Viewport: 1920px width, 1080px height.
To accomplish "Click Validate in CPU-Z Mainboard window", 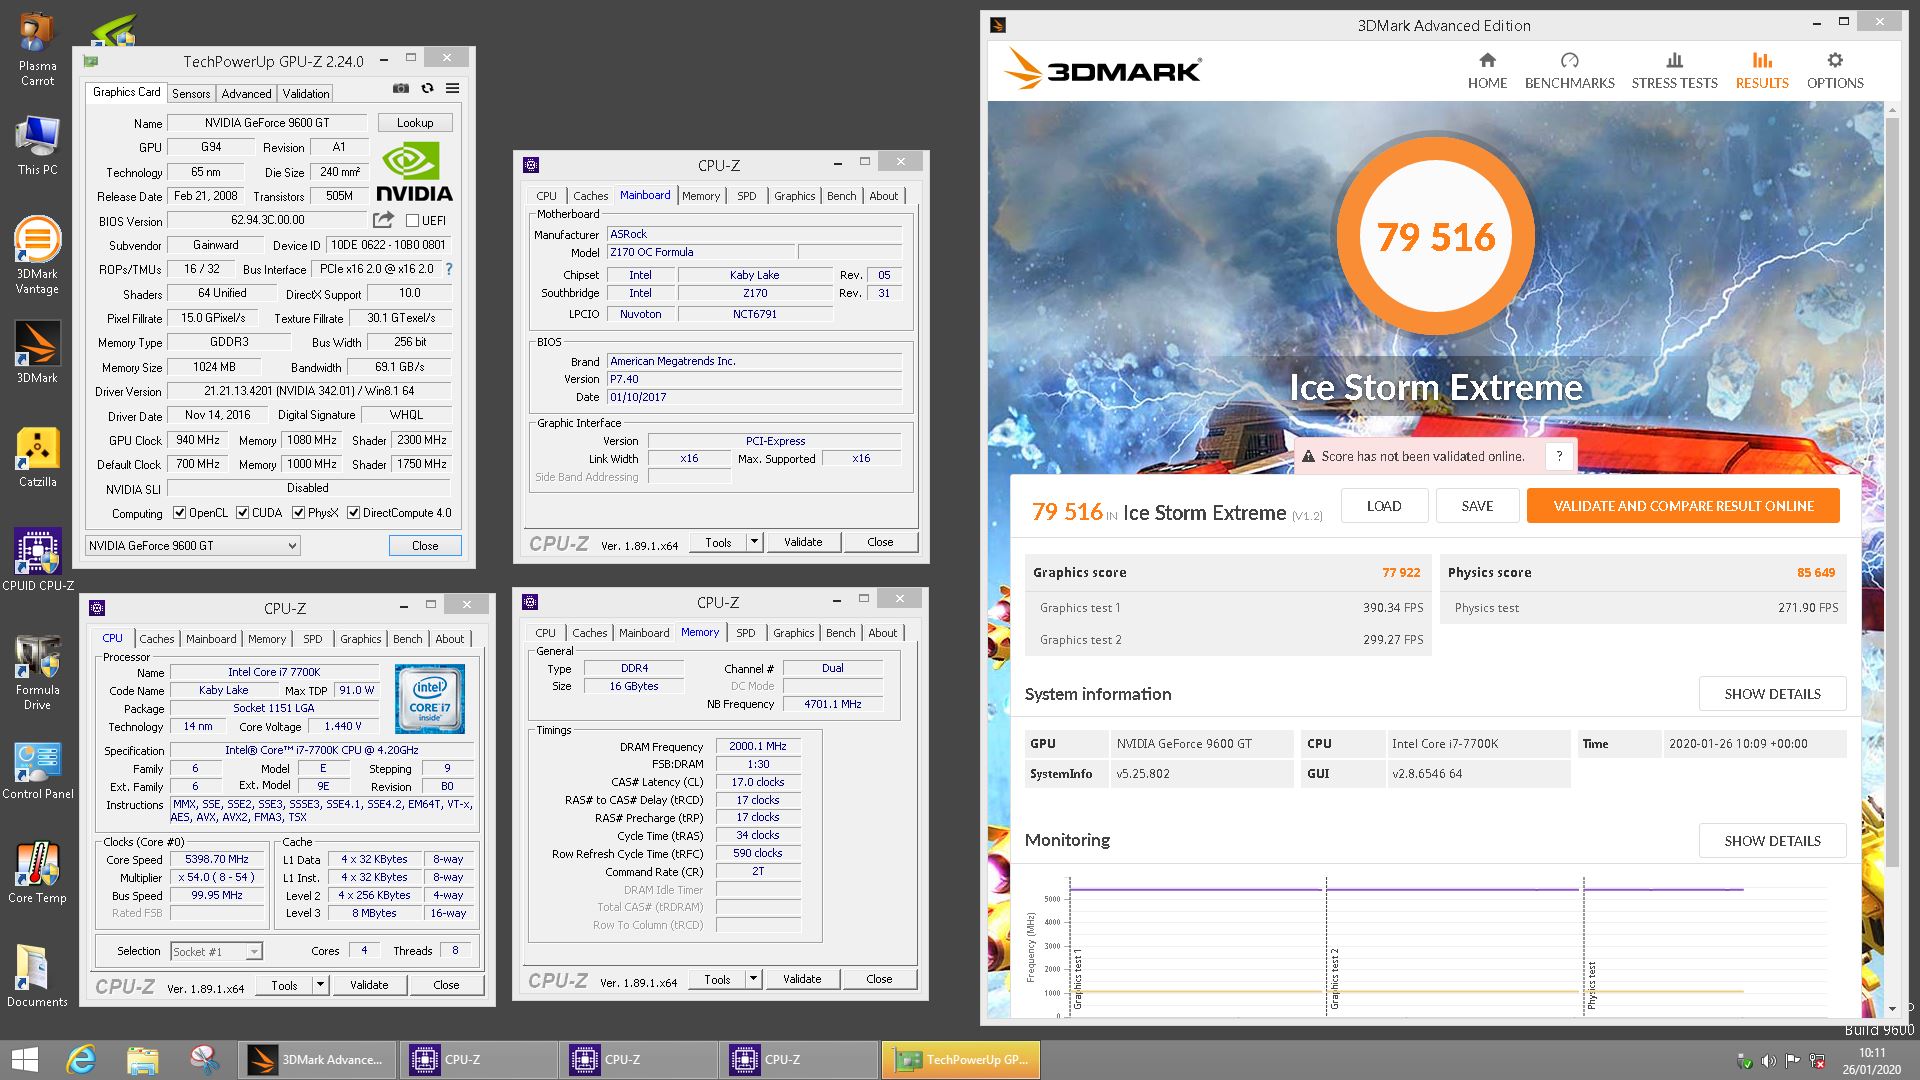I will click(803, 542).
